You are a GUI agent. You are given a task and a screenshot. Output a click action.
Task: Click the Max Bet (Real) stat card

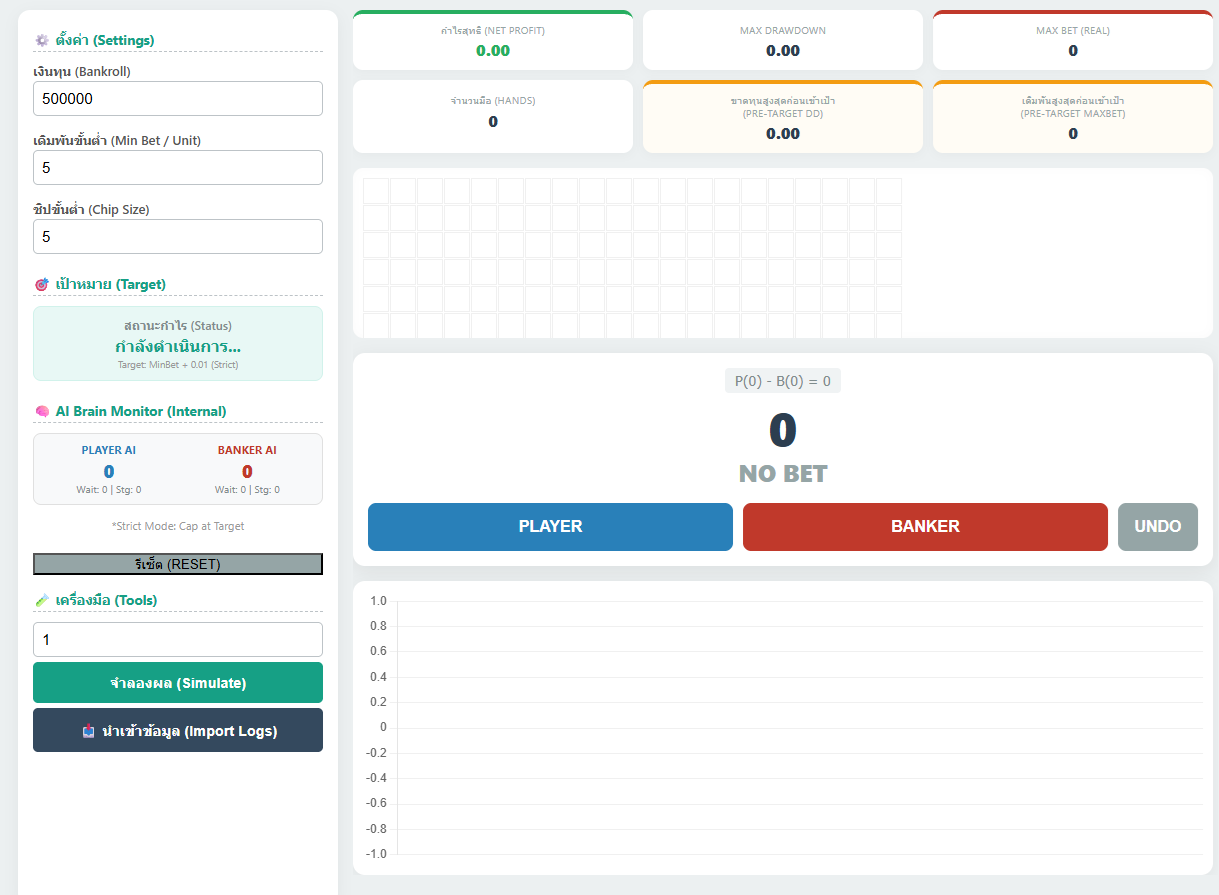[x=1072, y=41]
